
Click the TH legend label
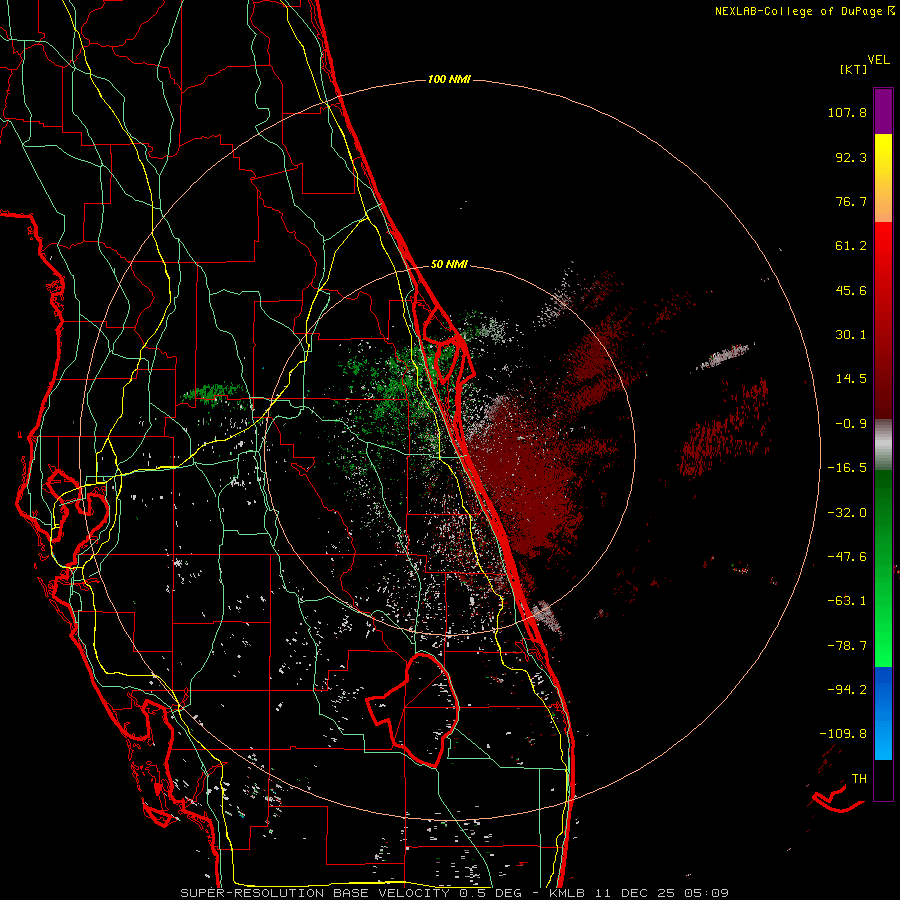click(859, 779)
